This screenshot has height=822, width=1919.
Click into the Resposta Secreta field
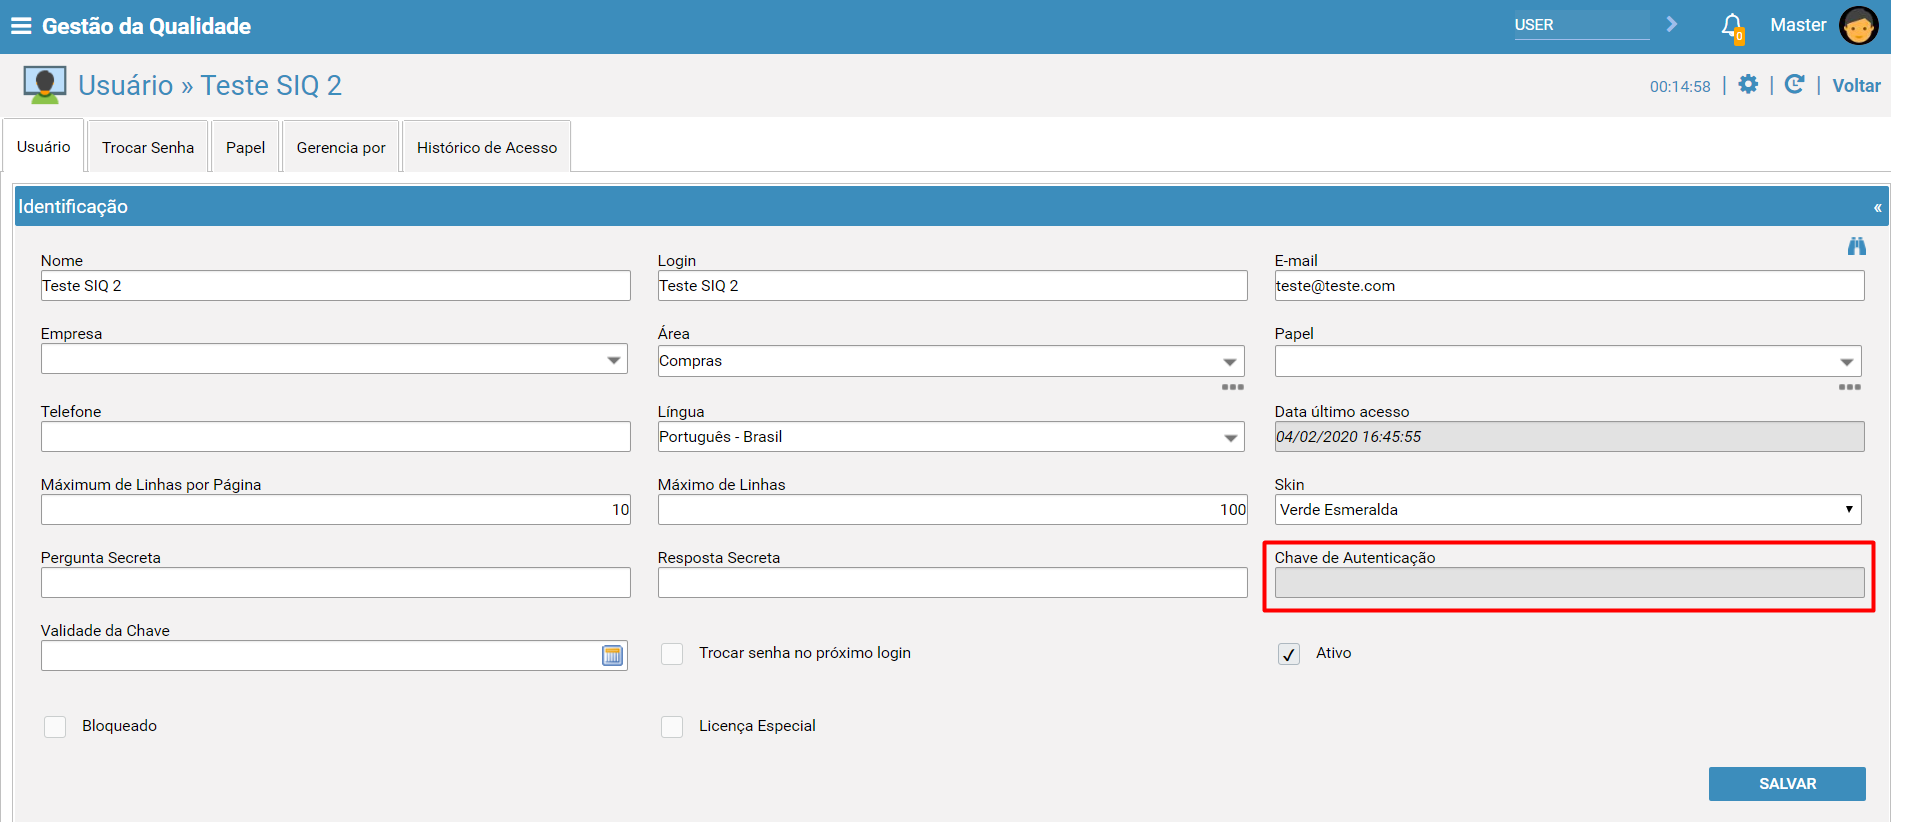pyautogui.click(x=953, y=583)
